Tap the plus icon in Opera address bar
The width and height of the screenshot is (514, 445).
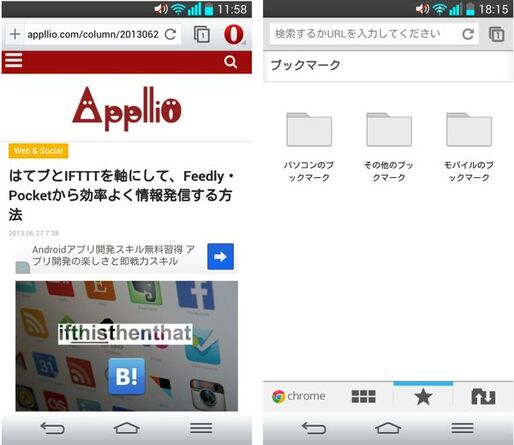tap(15, 34)
